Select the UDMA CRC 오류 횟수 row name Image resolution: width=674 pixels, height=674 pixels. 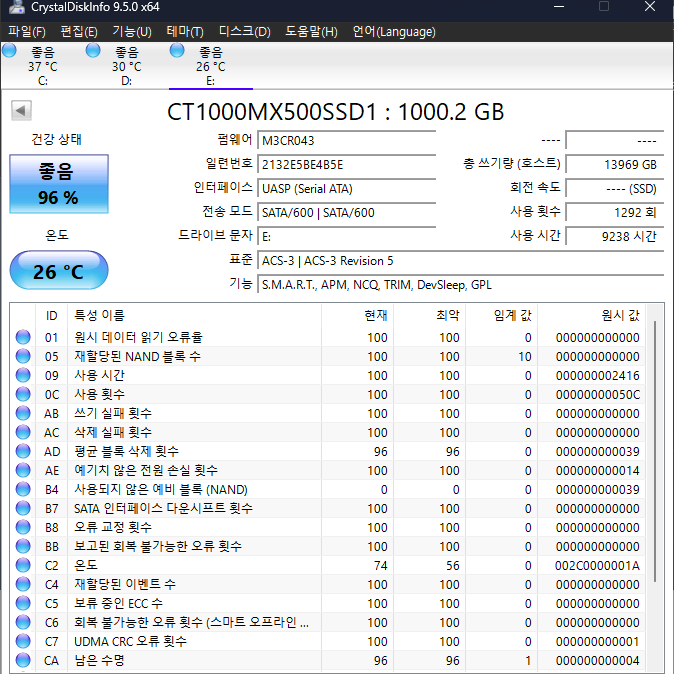click(130, 641)
